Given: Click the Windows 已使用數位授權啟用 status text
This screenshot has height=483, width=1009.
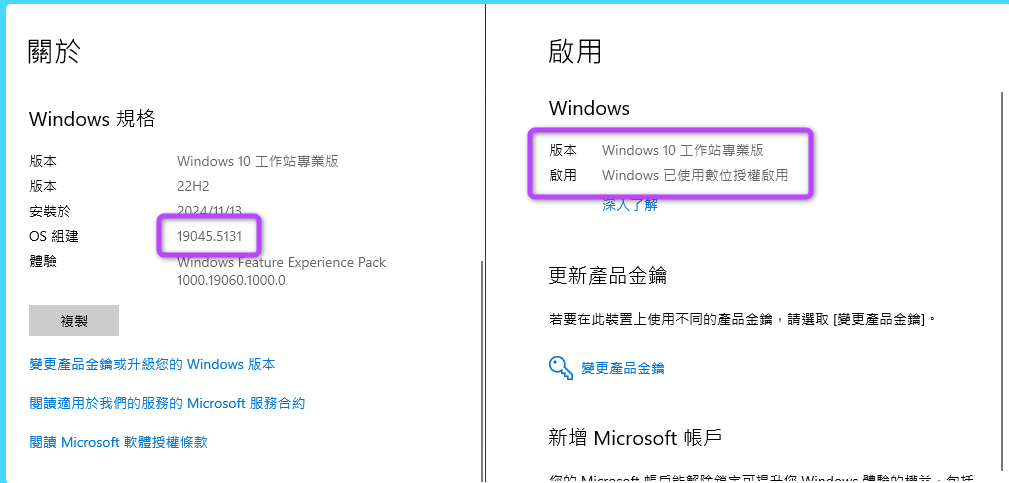Looking at the screenshot, I should point(695,175).
